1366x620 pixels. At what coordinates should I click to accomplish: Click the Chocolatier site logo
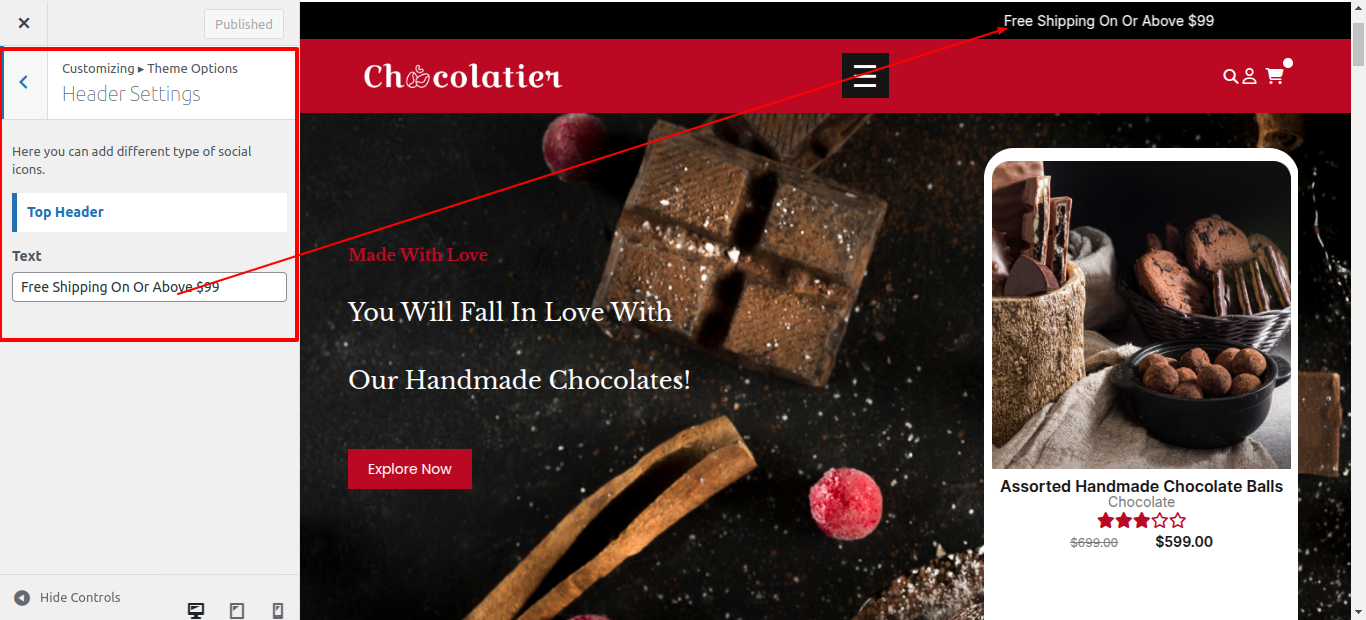click(x=463, y=76)
